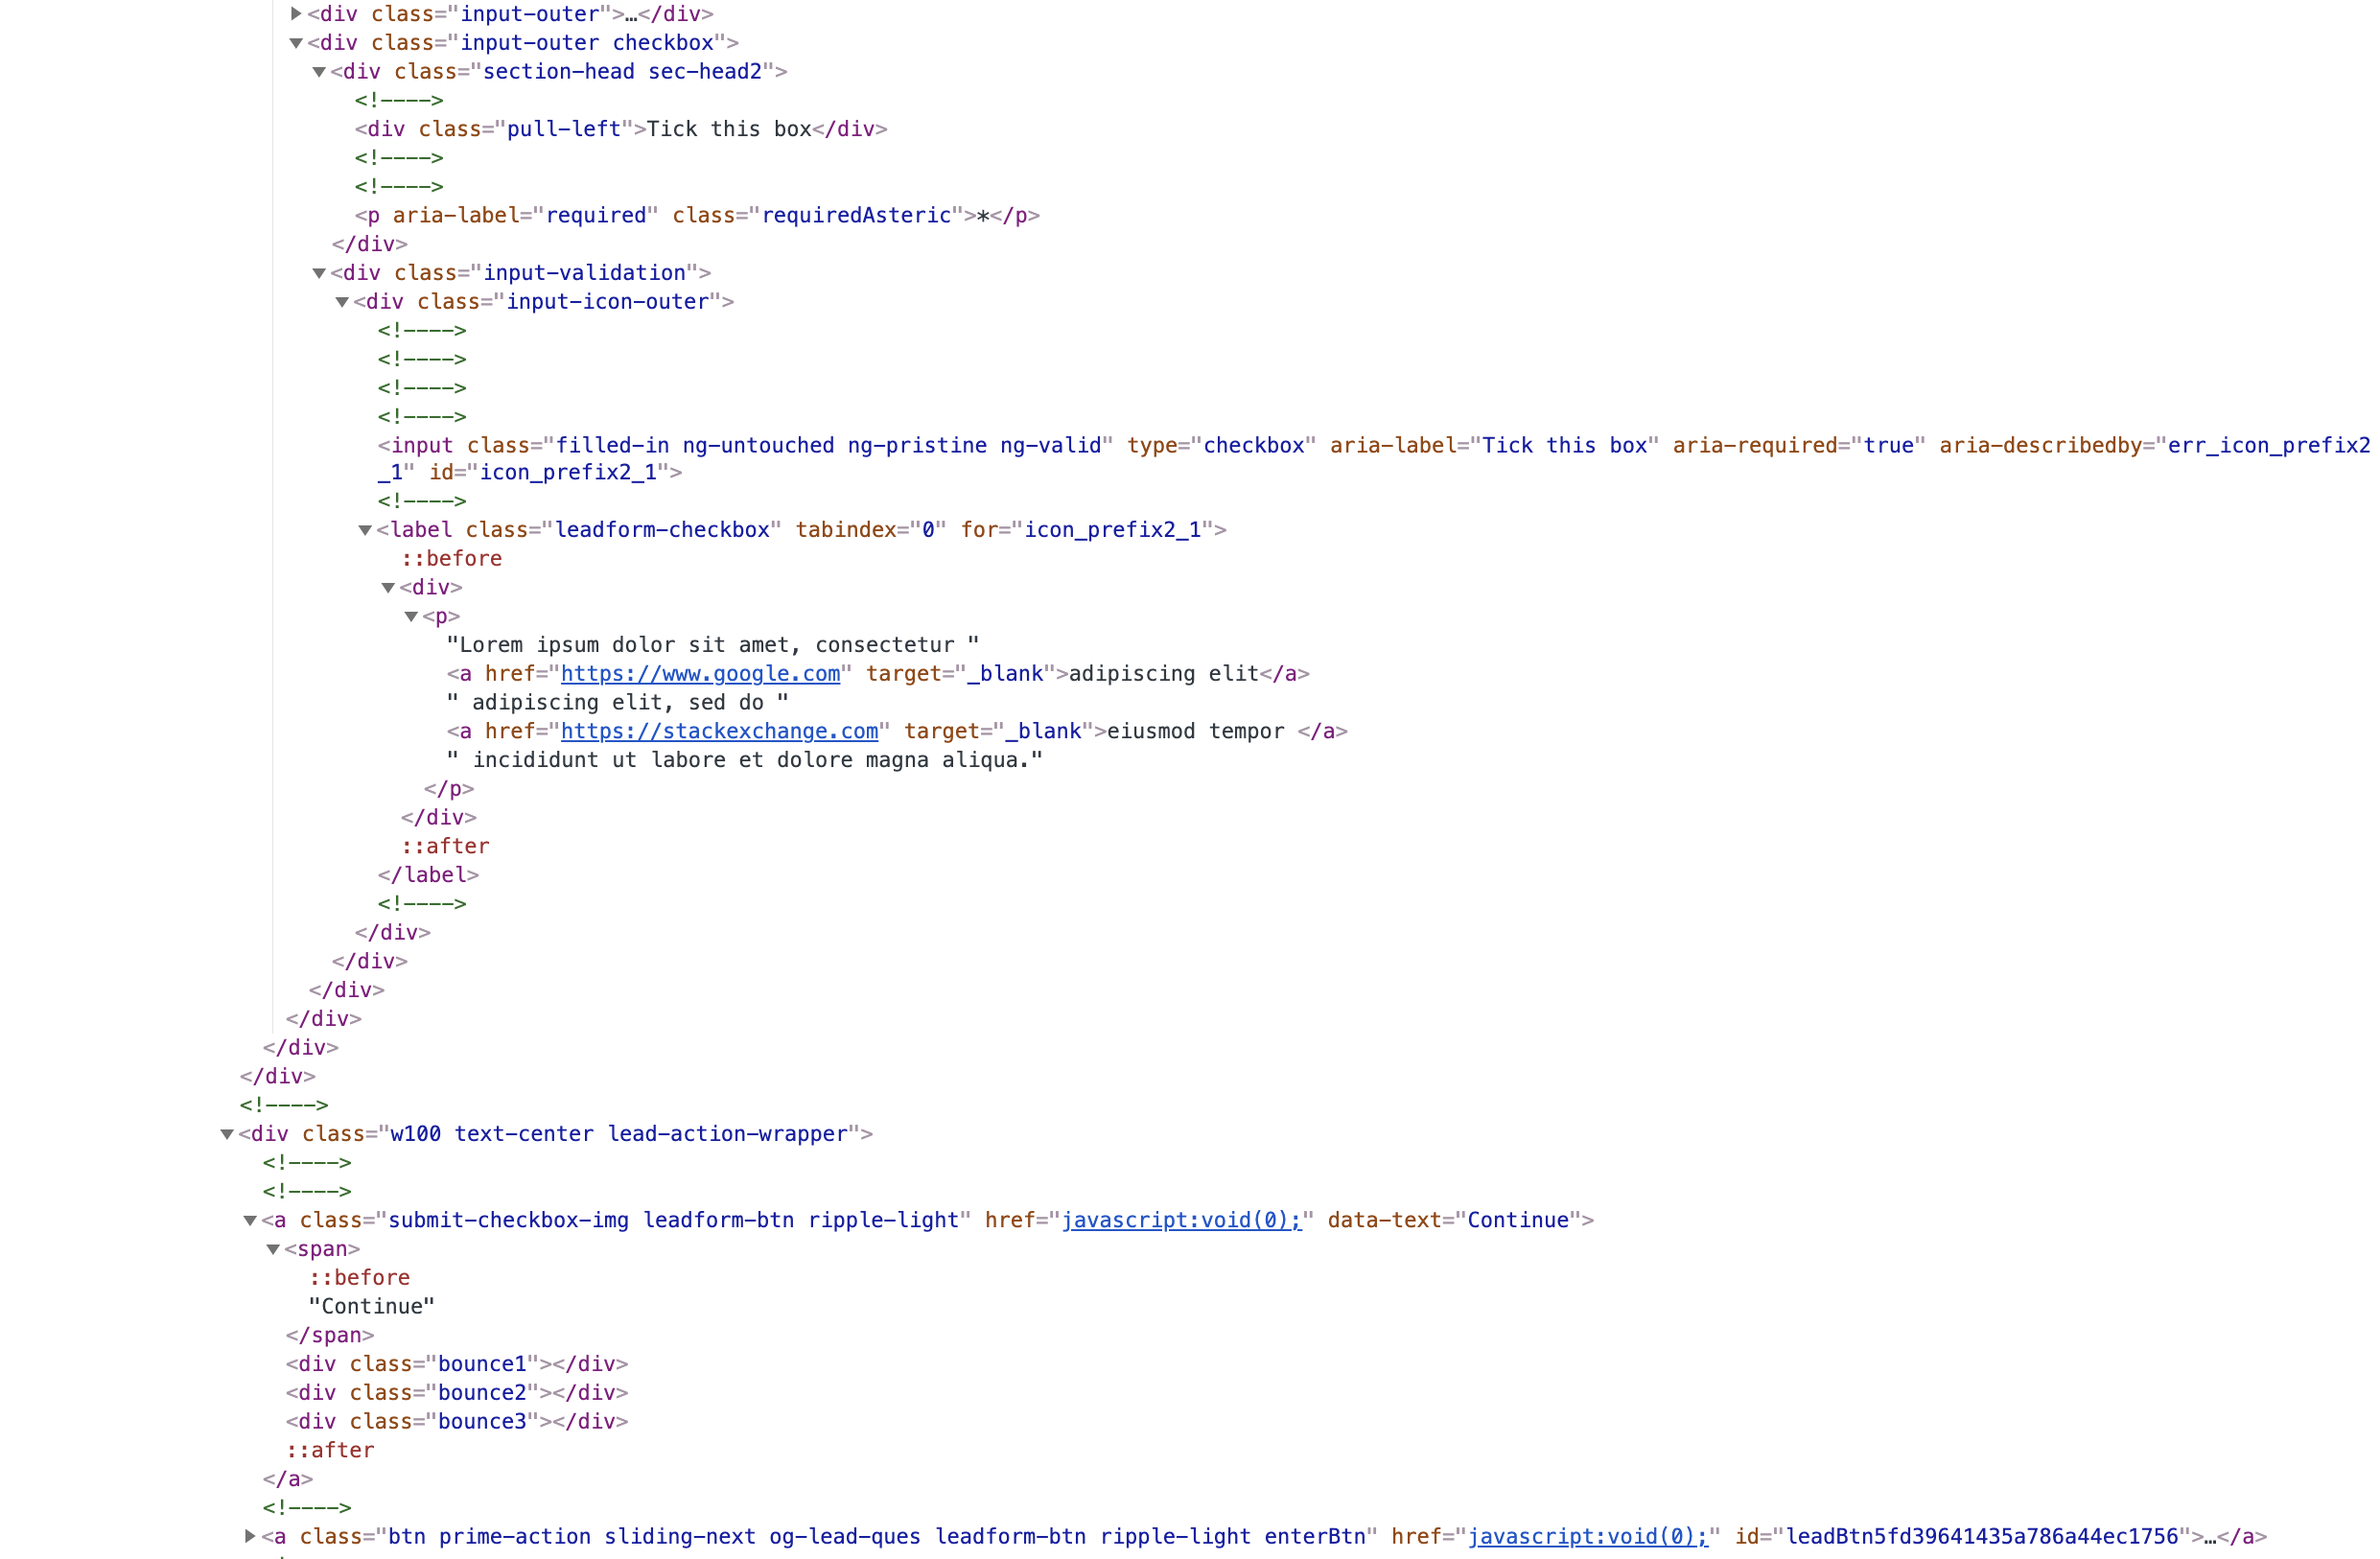Collapse the lead-action-wrapper div node
Image resolution: width=2380 pixels, height=1559 pixels.
(x=227, y=1134)
